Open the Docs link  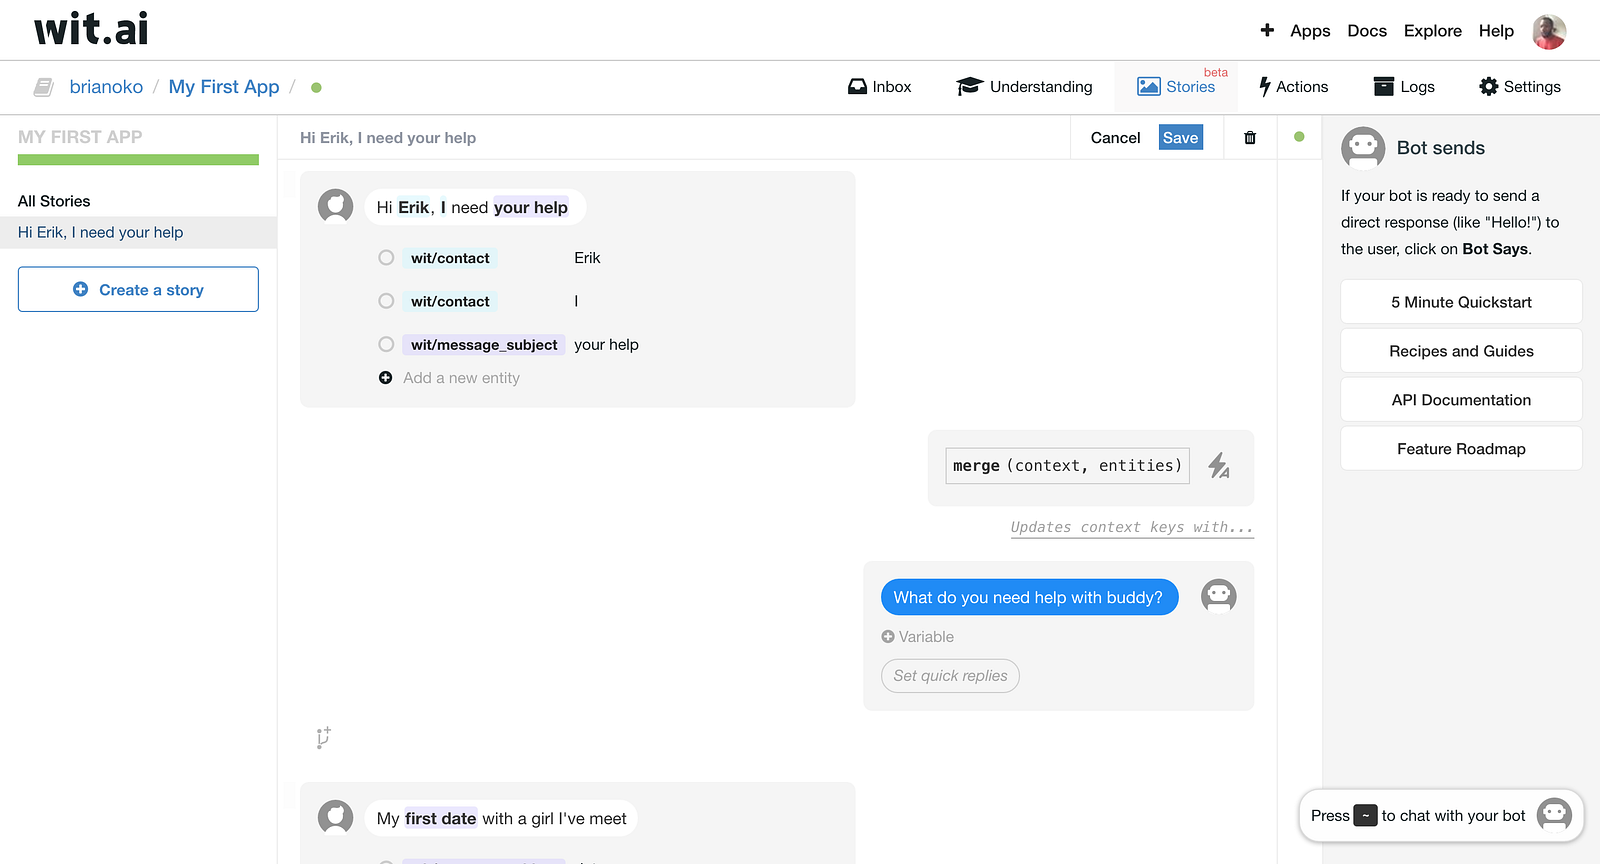(x=1367, y=31)
